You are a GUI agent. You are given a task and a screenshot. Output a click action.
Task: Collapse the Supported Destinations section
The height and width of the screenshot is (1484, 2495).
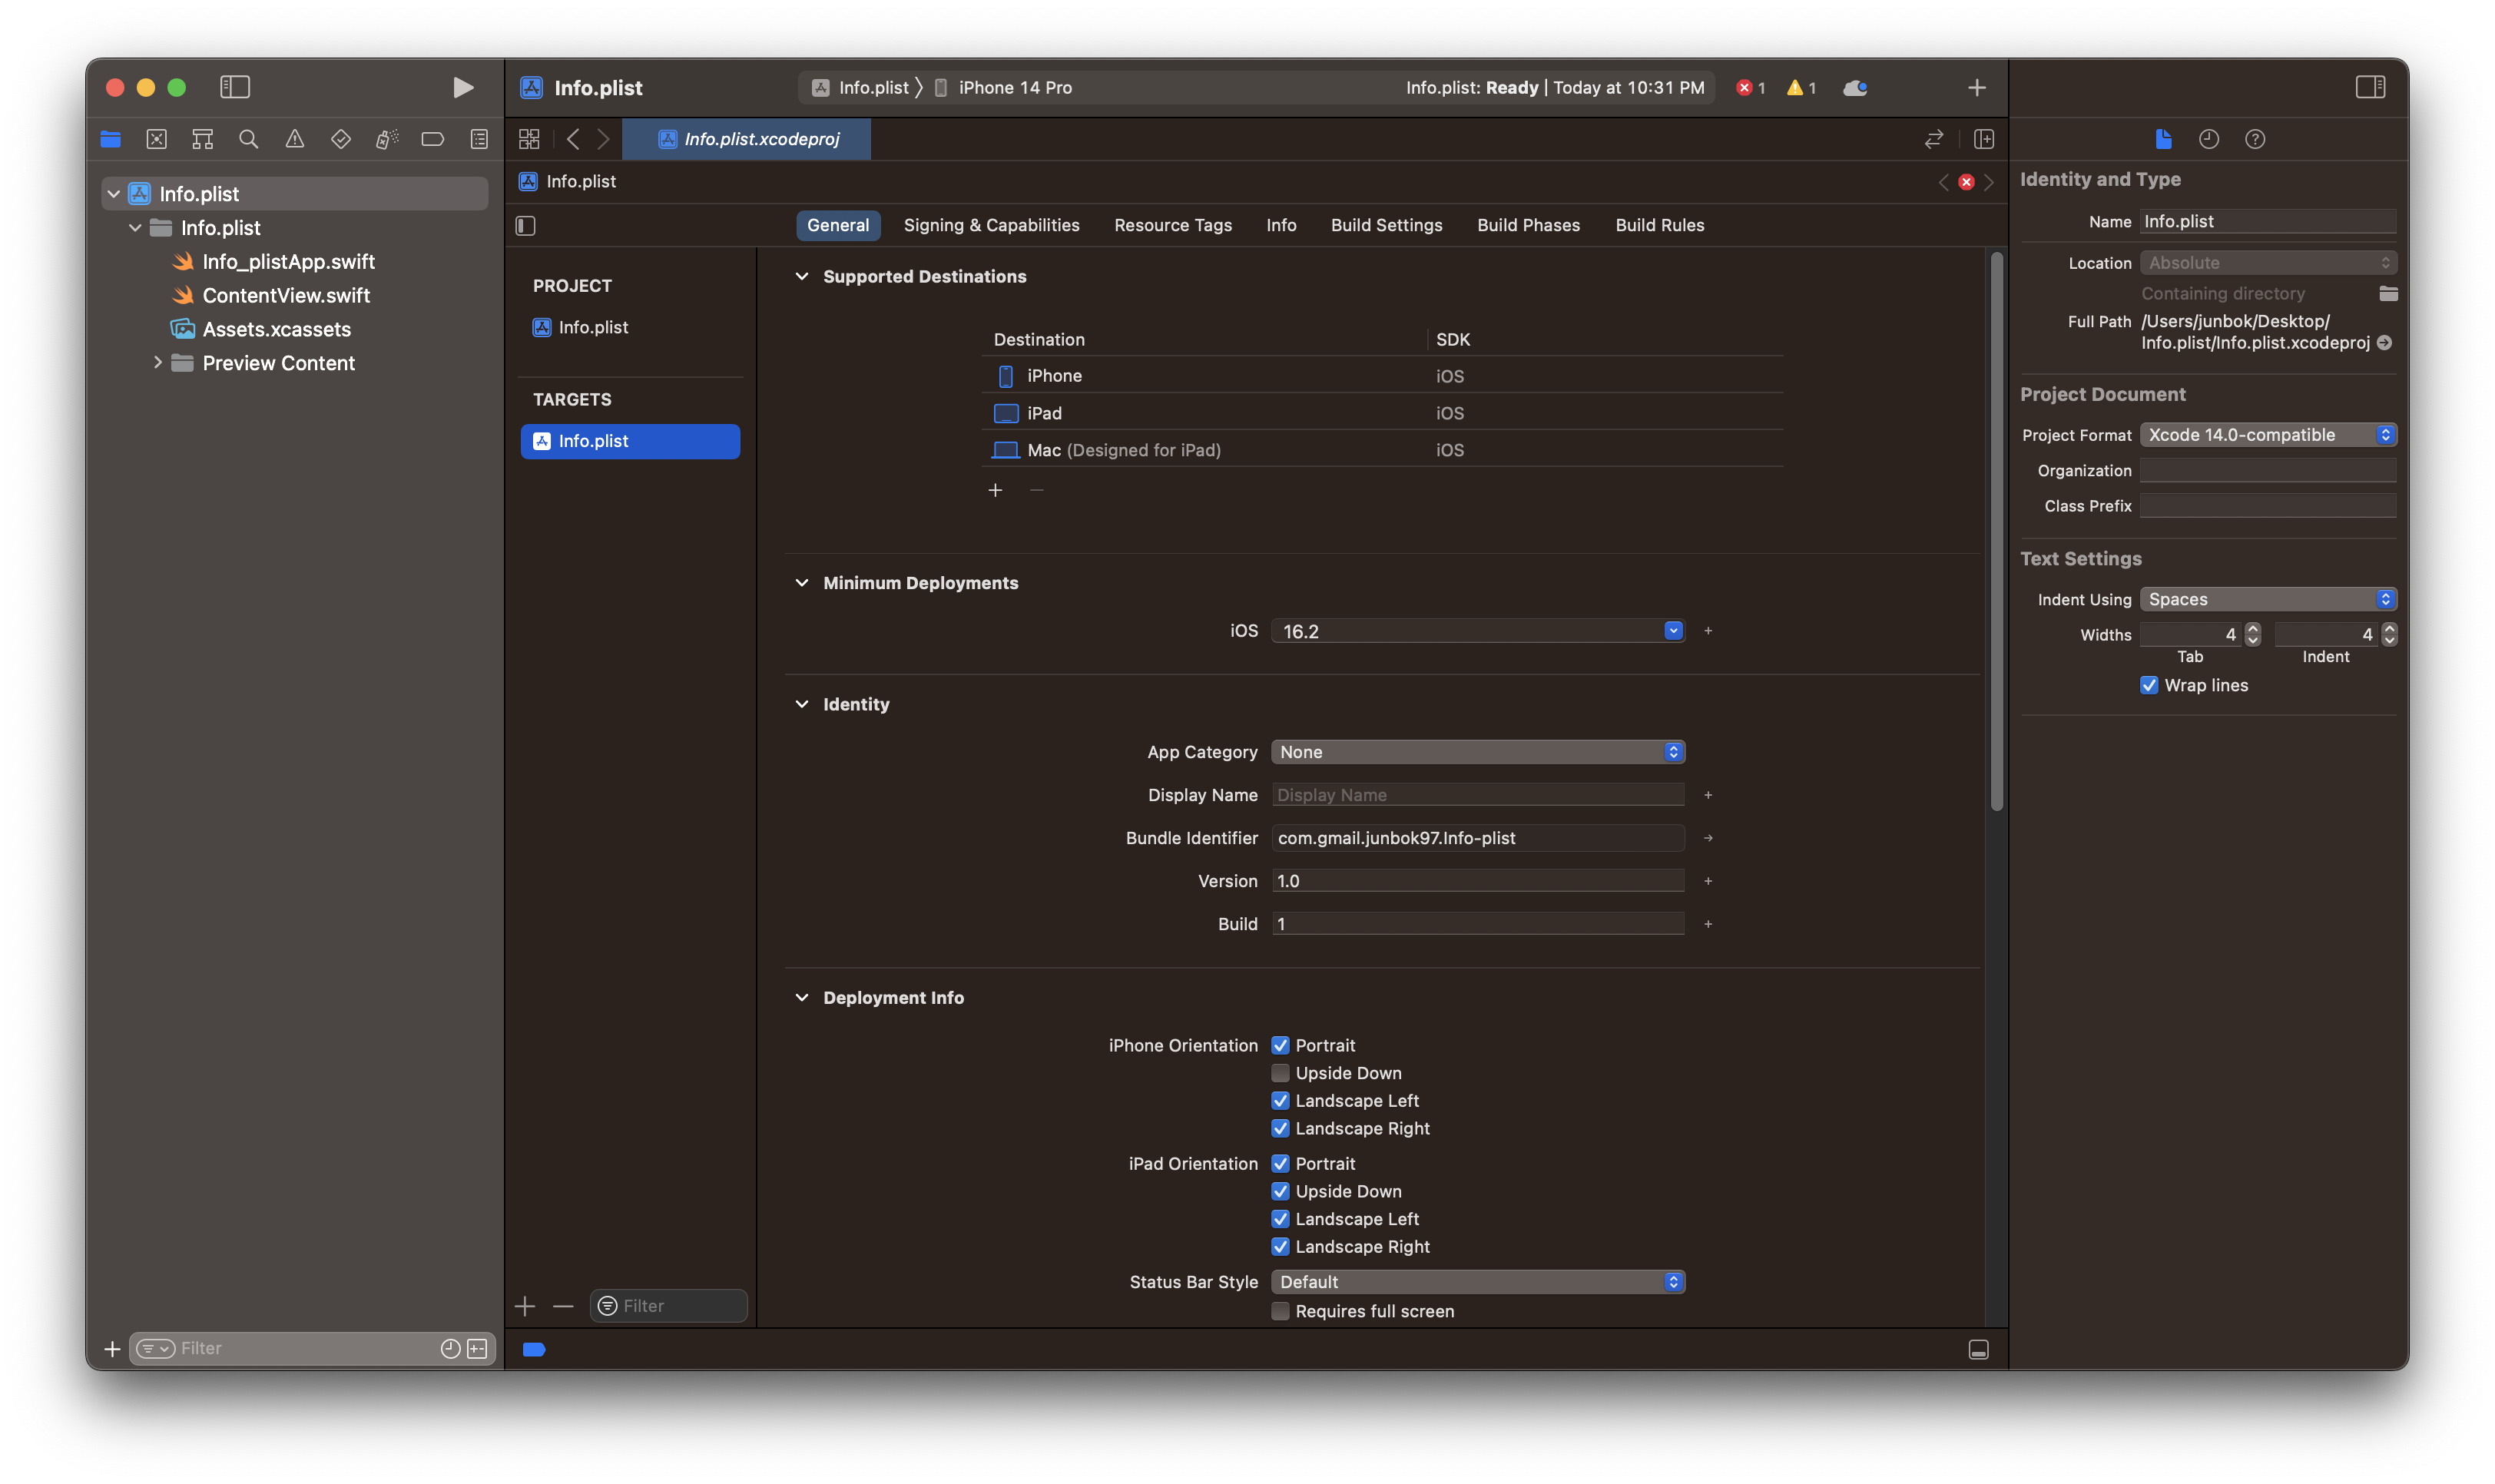[802, 276]
